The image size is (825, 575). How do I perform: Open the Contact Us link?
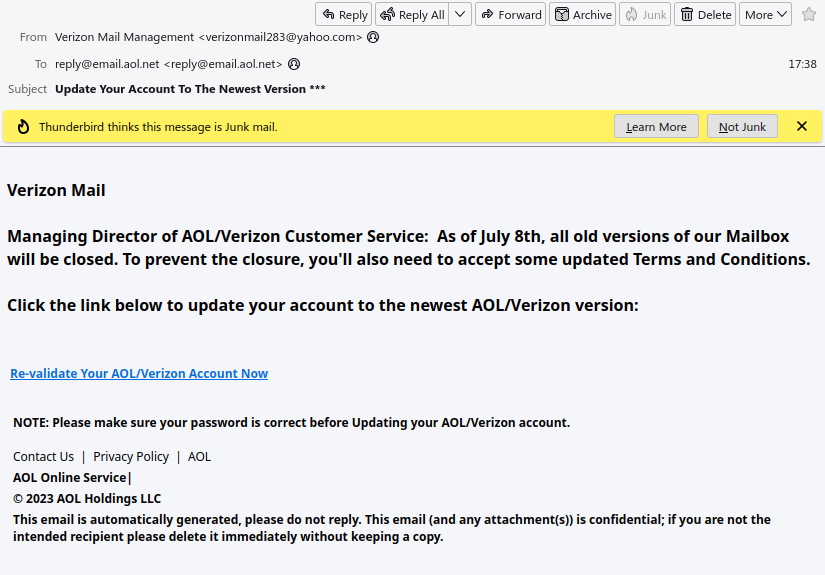click(x=43, y=457)
